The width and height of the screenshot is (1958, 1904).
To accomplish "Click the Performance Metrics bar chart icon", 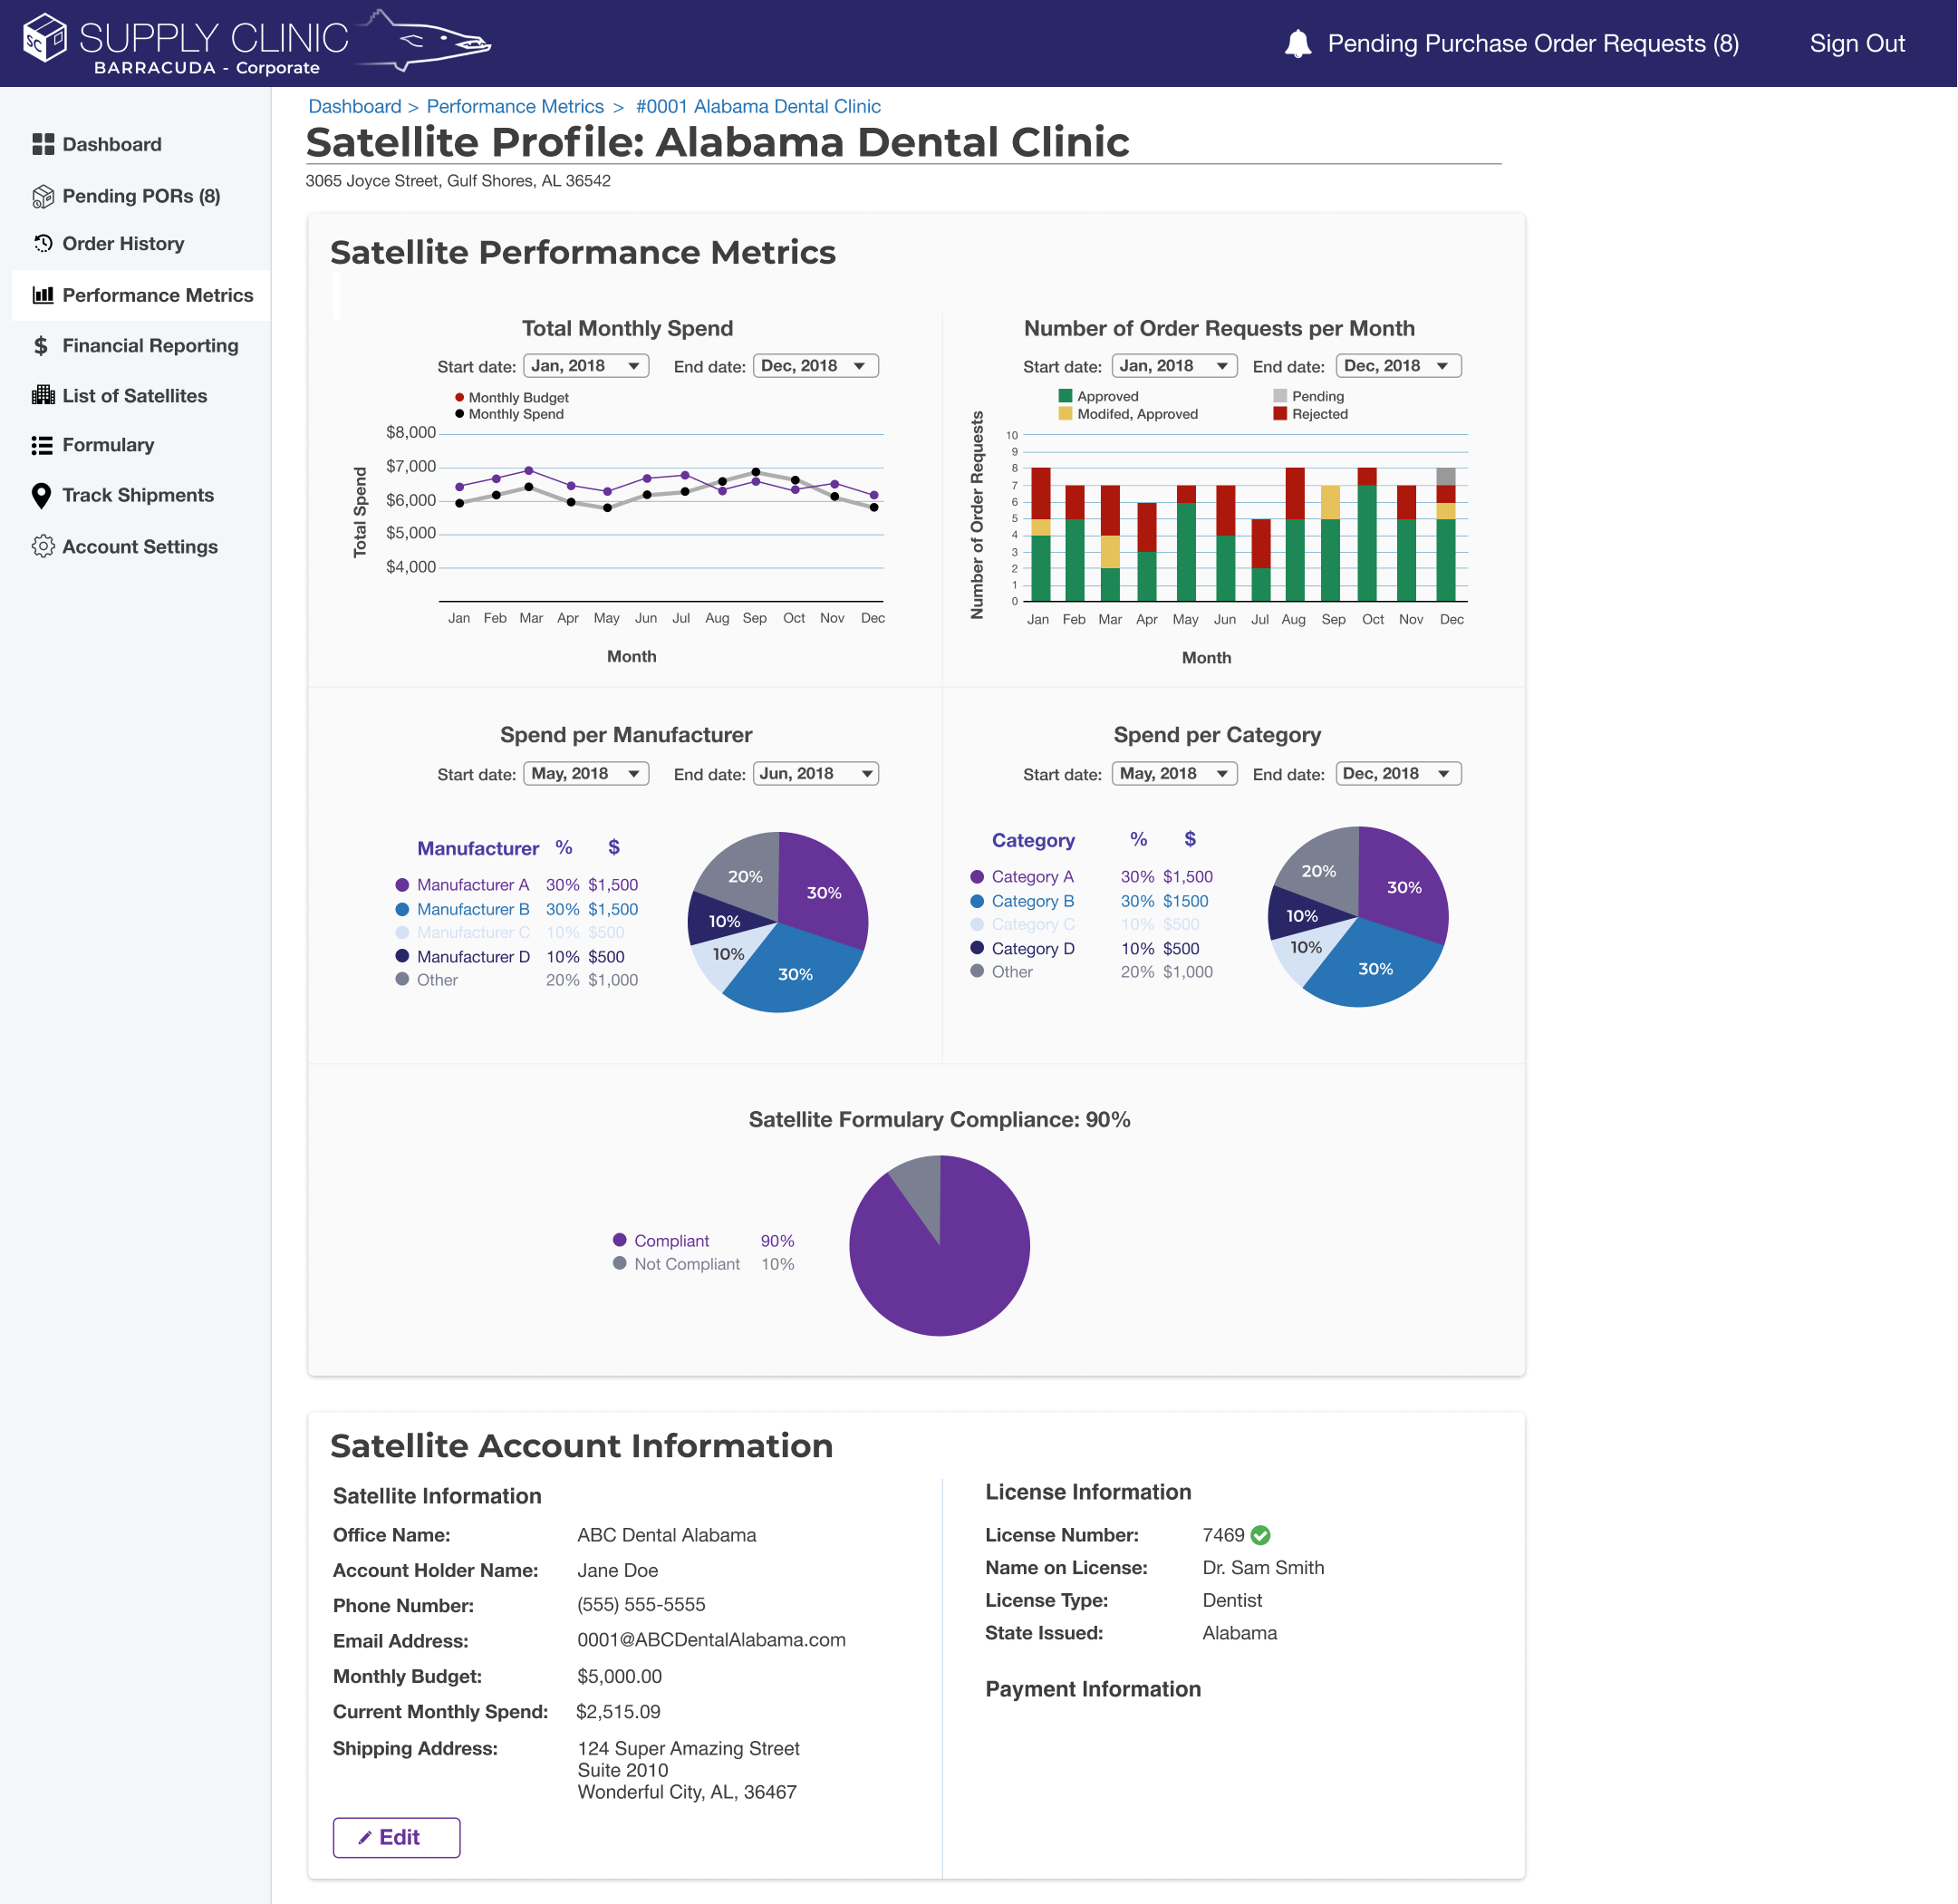I will (x=43, y=295).
